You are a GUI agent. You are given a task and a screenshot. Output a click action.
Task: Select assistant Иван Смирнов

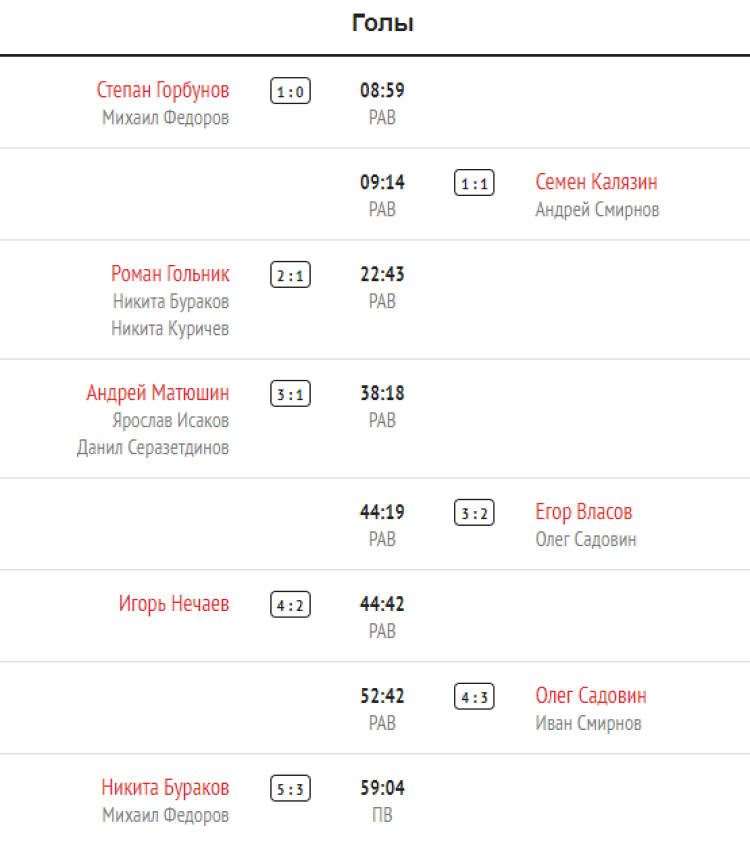point(588,723)
